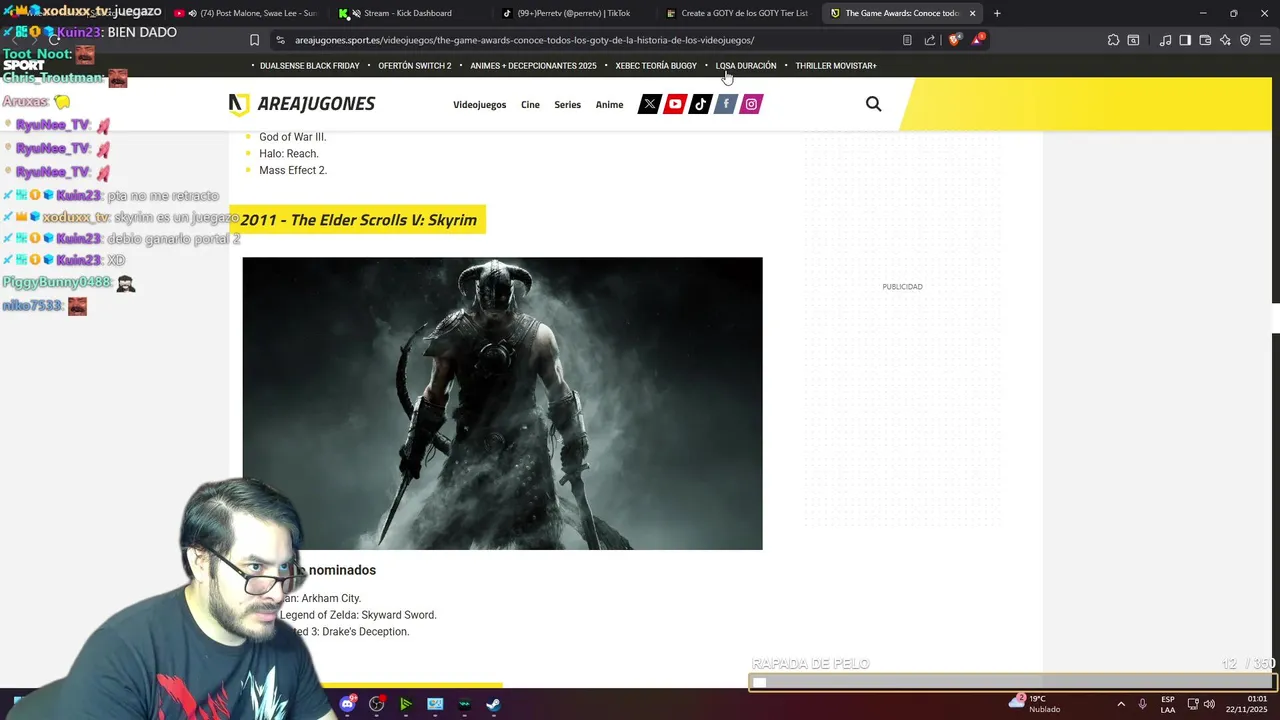1280x720 pixels.
Task: Open the AreaJugones X (Twitter) profile icon
Action: (649, 104)
